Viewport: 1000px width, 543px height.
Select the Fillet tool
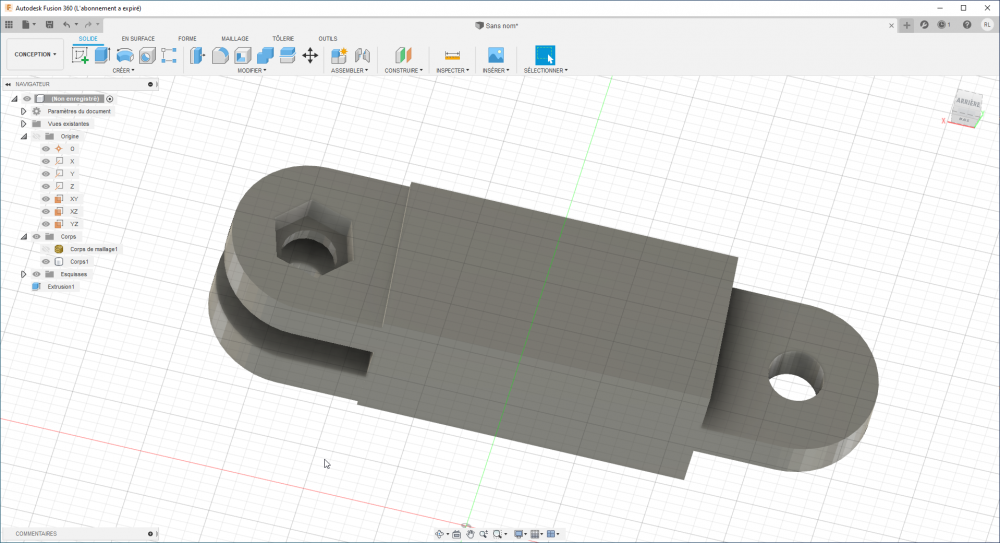(x=220, y=56)
